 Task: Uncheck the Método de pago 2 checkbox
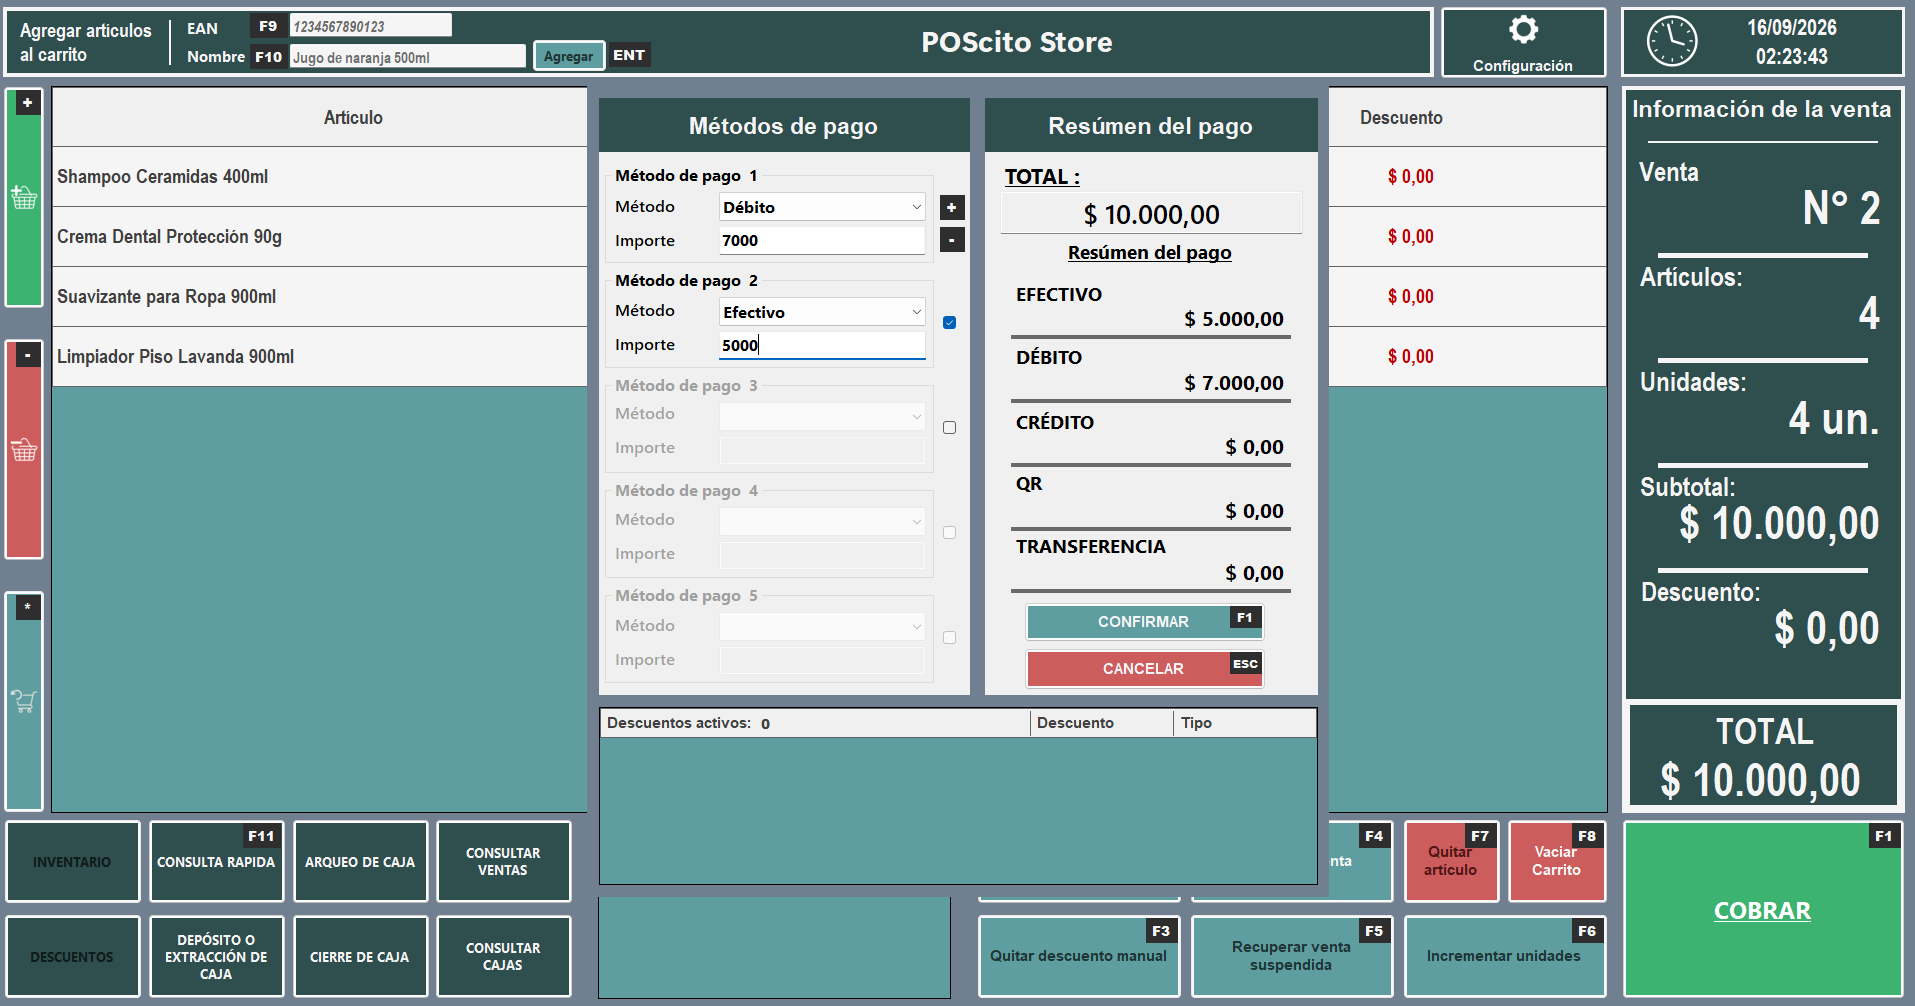[949, 322]
